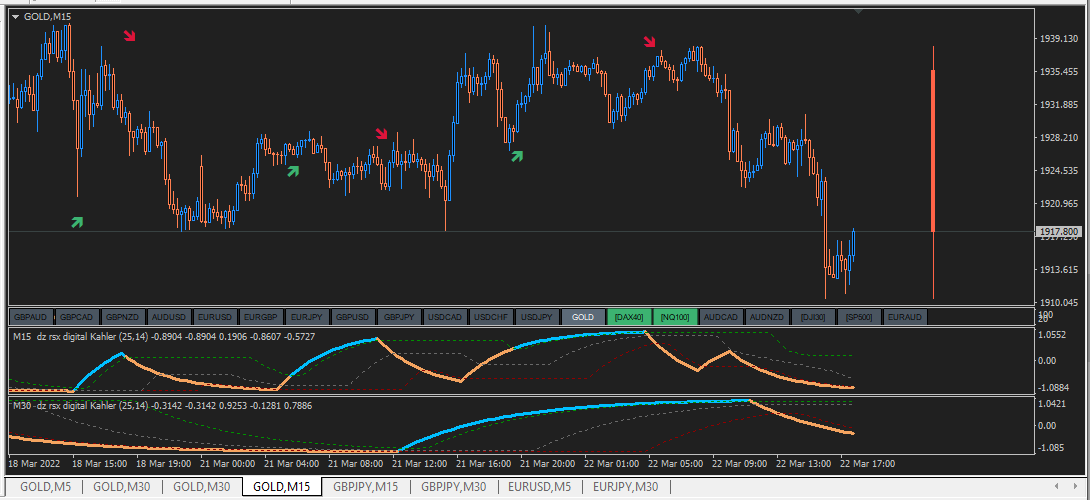
Task: Click the red sell arrow near 18 Mar 19:00
Action: coord(130,35)
